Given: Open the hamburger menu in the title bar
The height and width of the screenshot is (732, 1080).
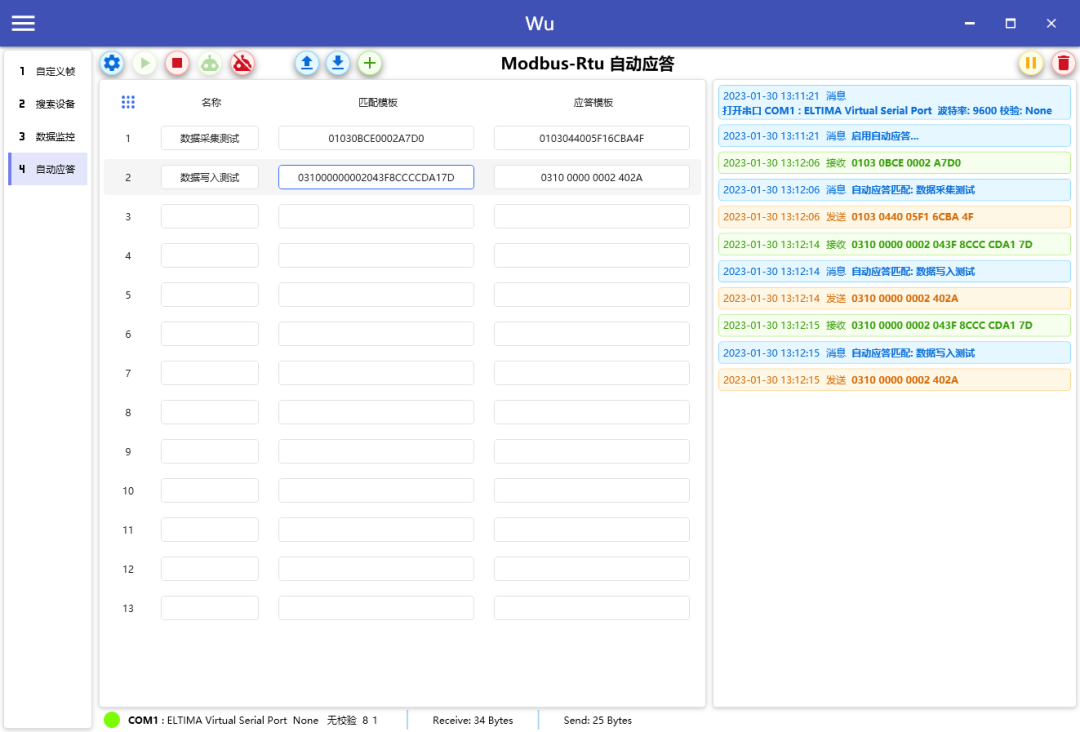Looking at the screenshot, I should click(22, 22).
